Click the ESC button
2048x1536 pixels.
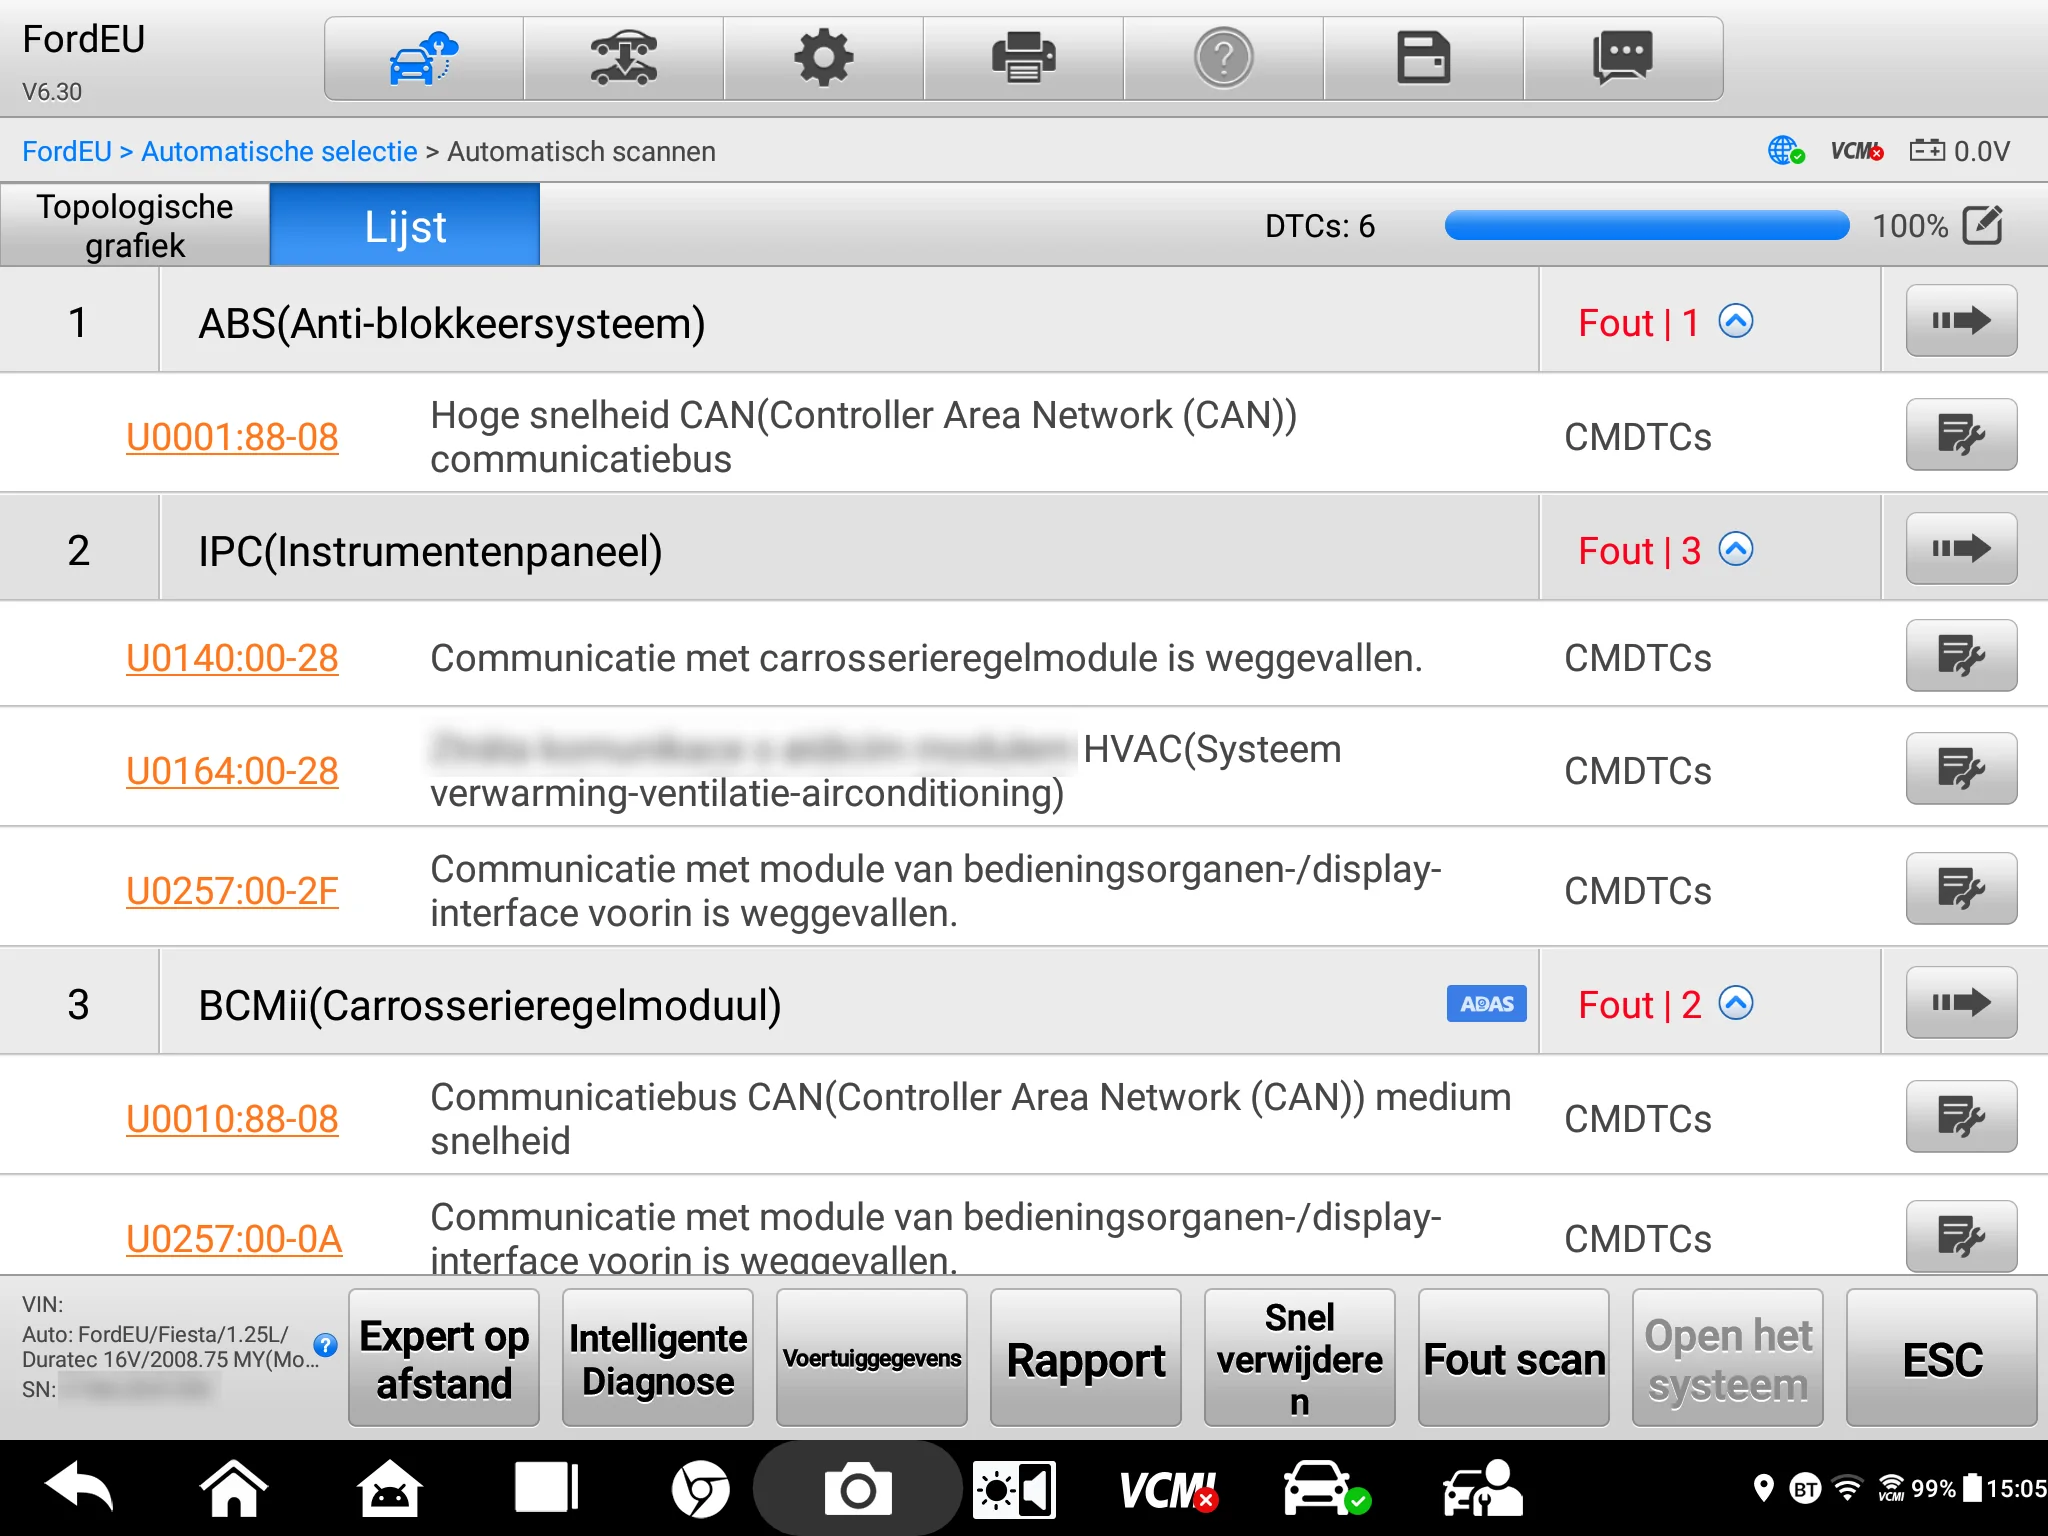click(x=1942, y=1358)
